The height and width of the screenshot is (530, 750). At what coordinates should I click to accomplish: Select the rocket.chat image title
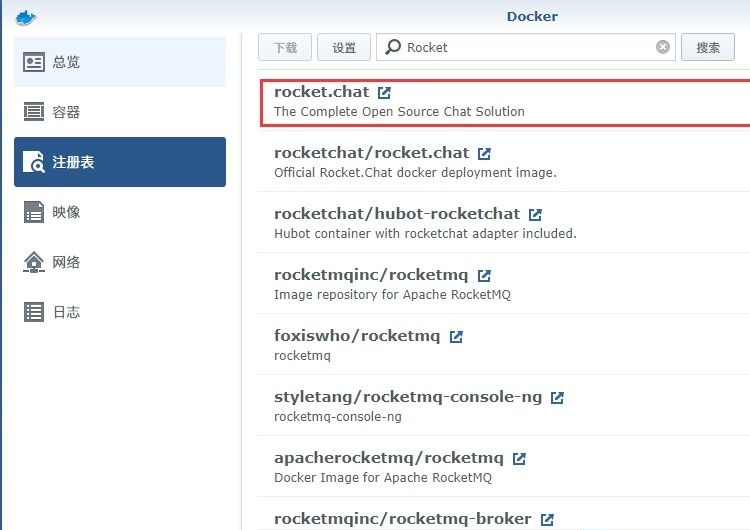click(321, 92)
